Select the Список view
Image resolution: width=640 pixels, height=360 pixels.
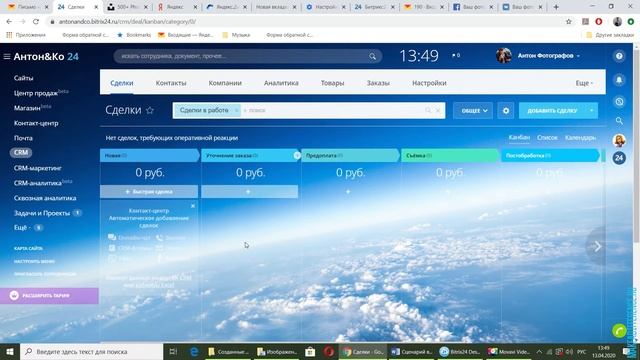click(547, 138)
